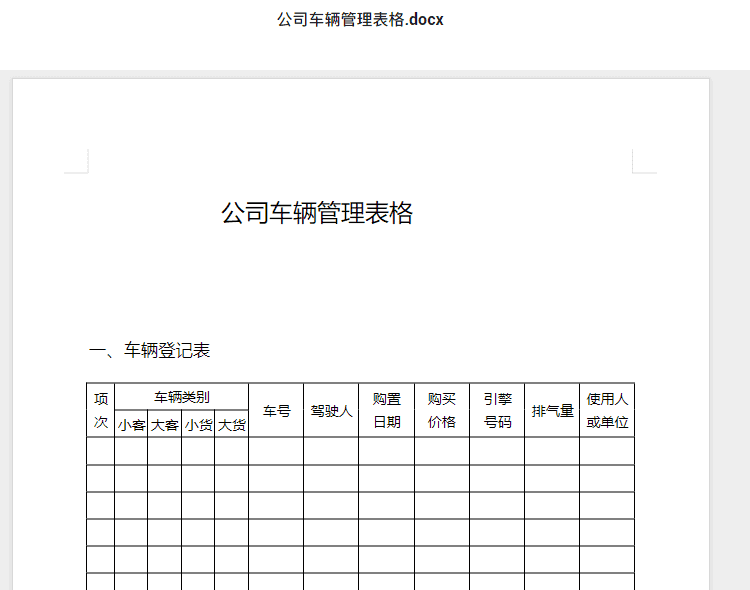Select the 项次 header cell
This screenshot has width=750, height=590.
pos(100,410)
